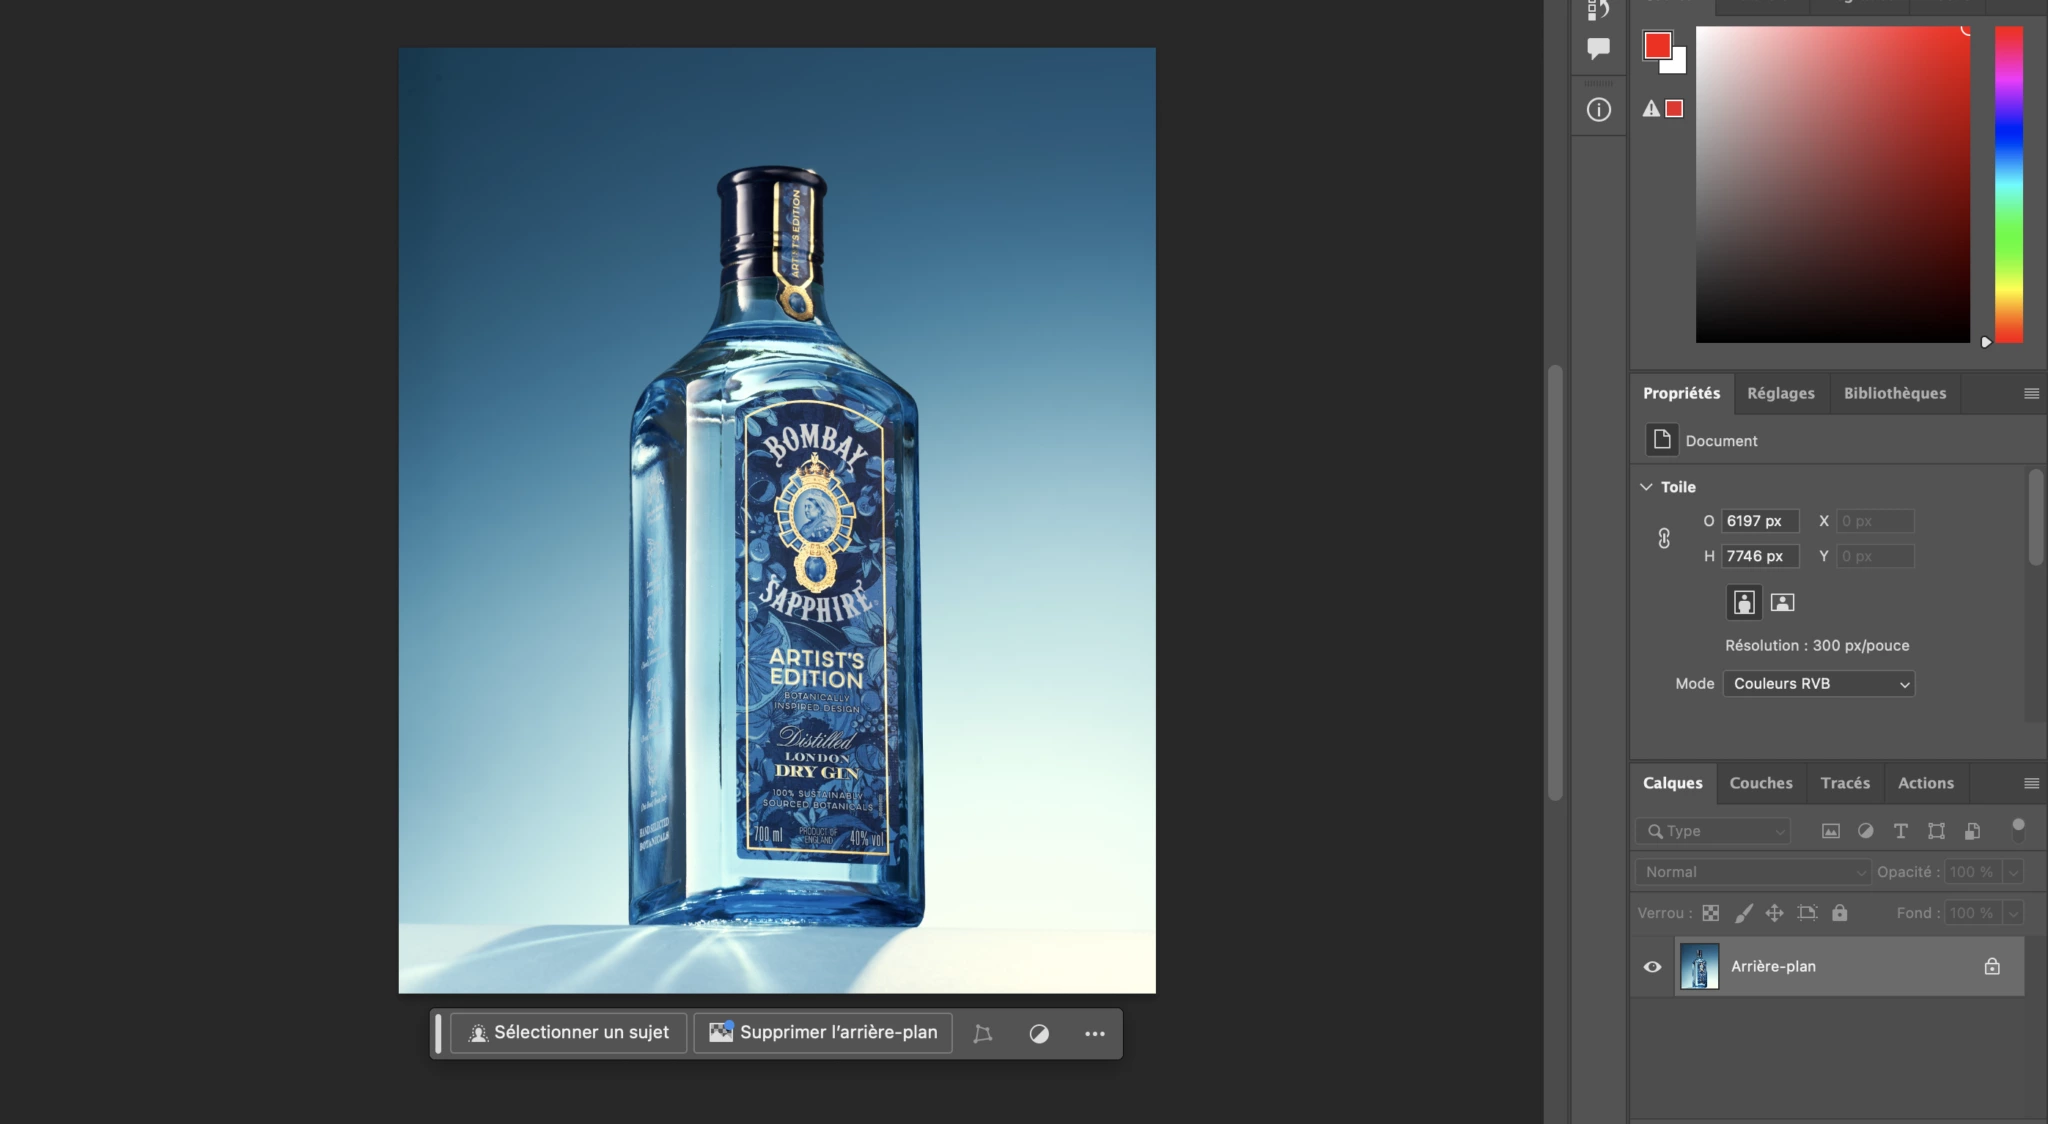Click Sélectionner un sujet button
Screen dimensions: 2048x1124
coord(568,1033)
